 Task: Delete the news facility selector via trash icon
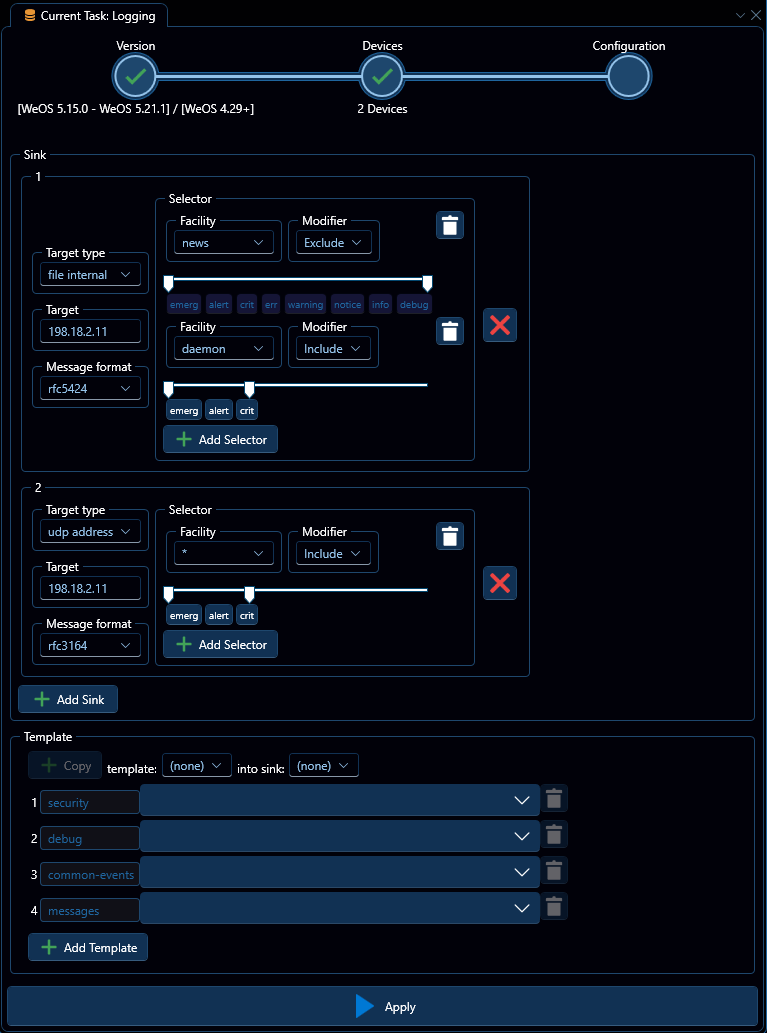tap(449, 225)
